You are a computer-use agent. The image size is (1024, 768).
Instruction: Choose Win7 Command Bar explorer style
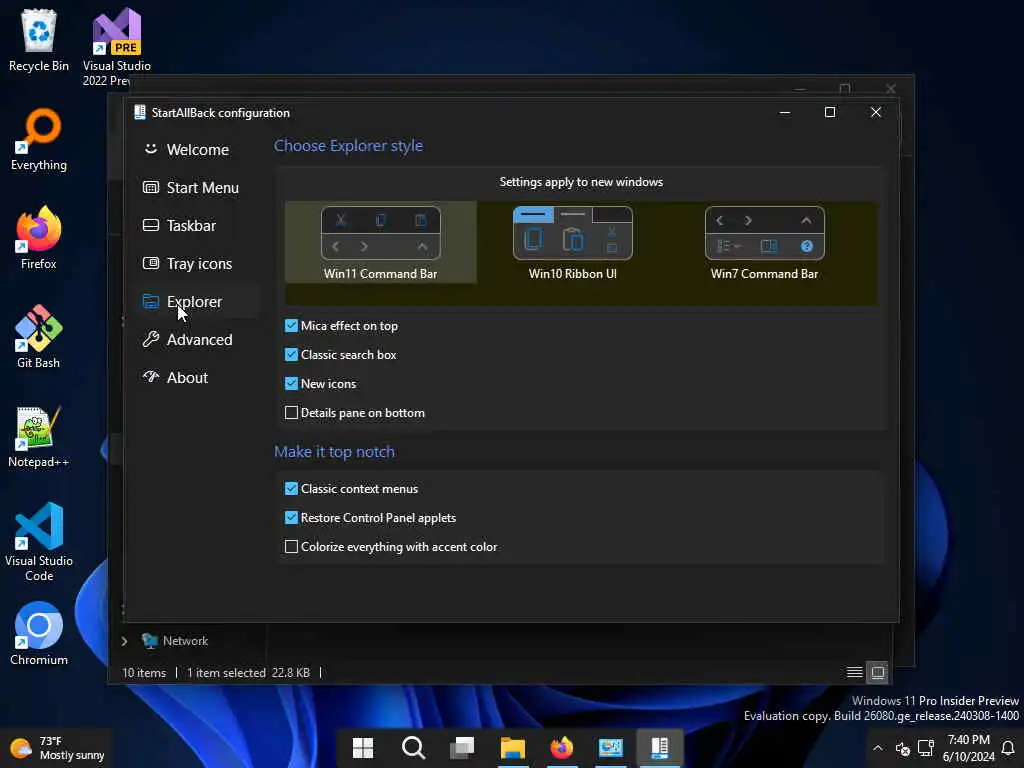click(x=764, y=242)
